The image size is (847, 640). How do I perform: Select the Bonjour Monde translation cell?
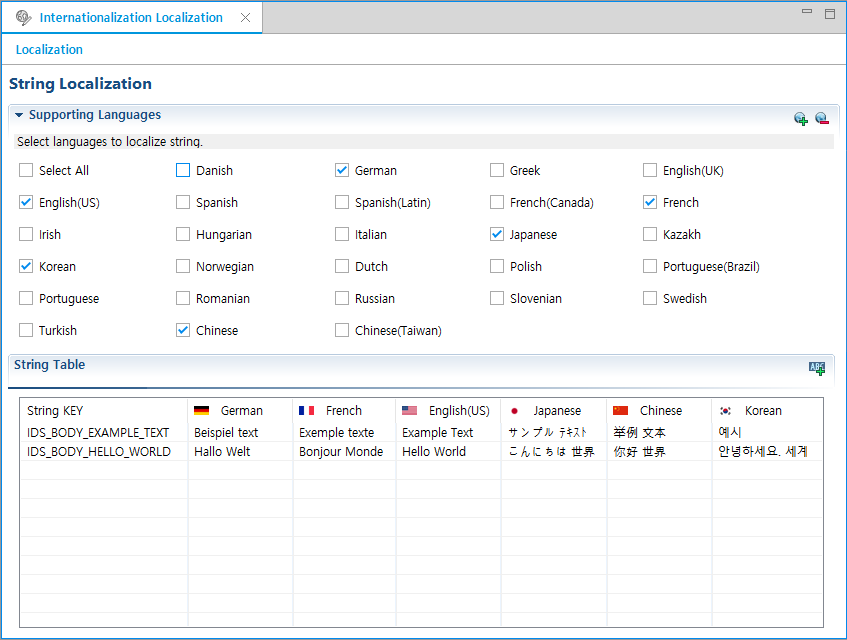tap(340, 451)
